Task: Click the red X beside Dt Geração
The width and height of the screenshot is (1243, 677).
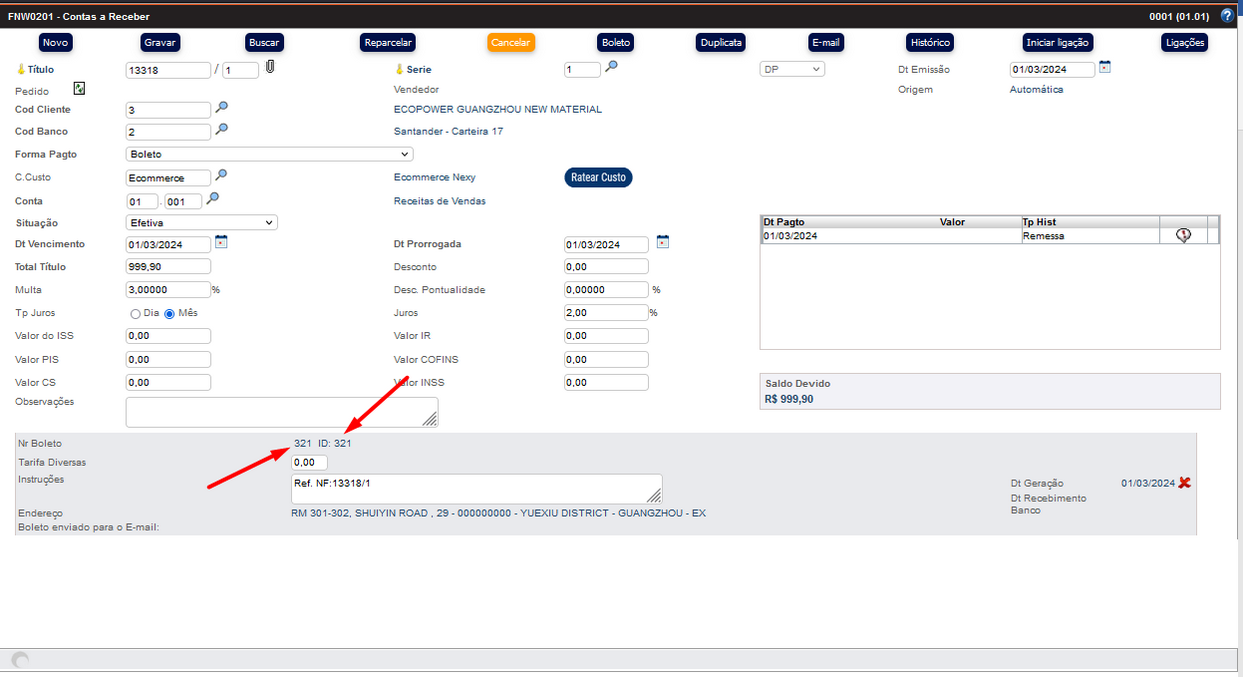Action: [x=1185, y=482]
